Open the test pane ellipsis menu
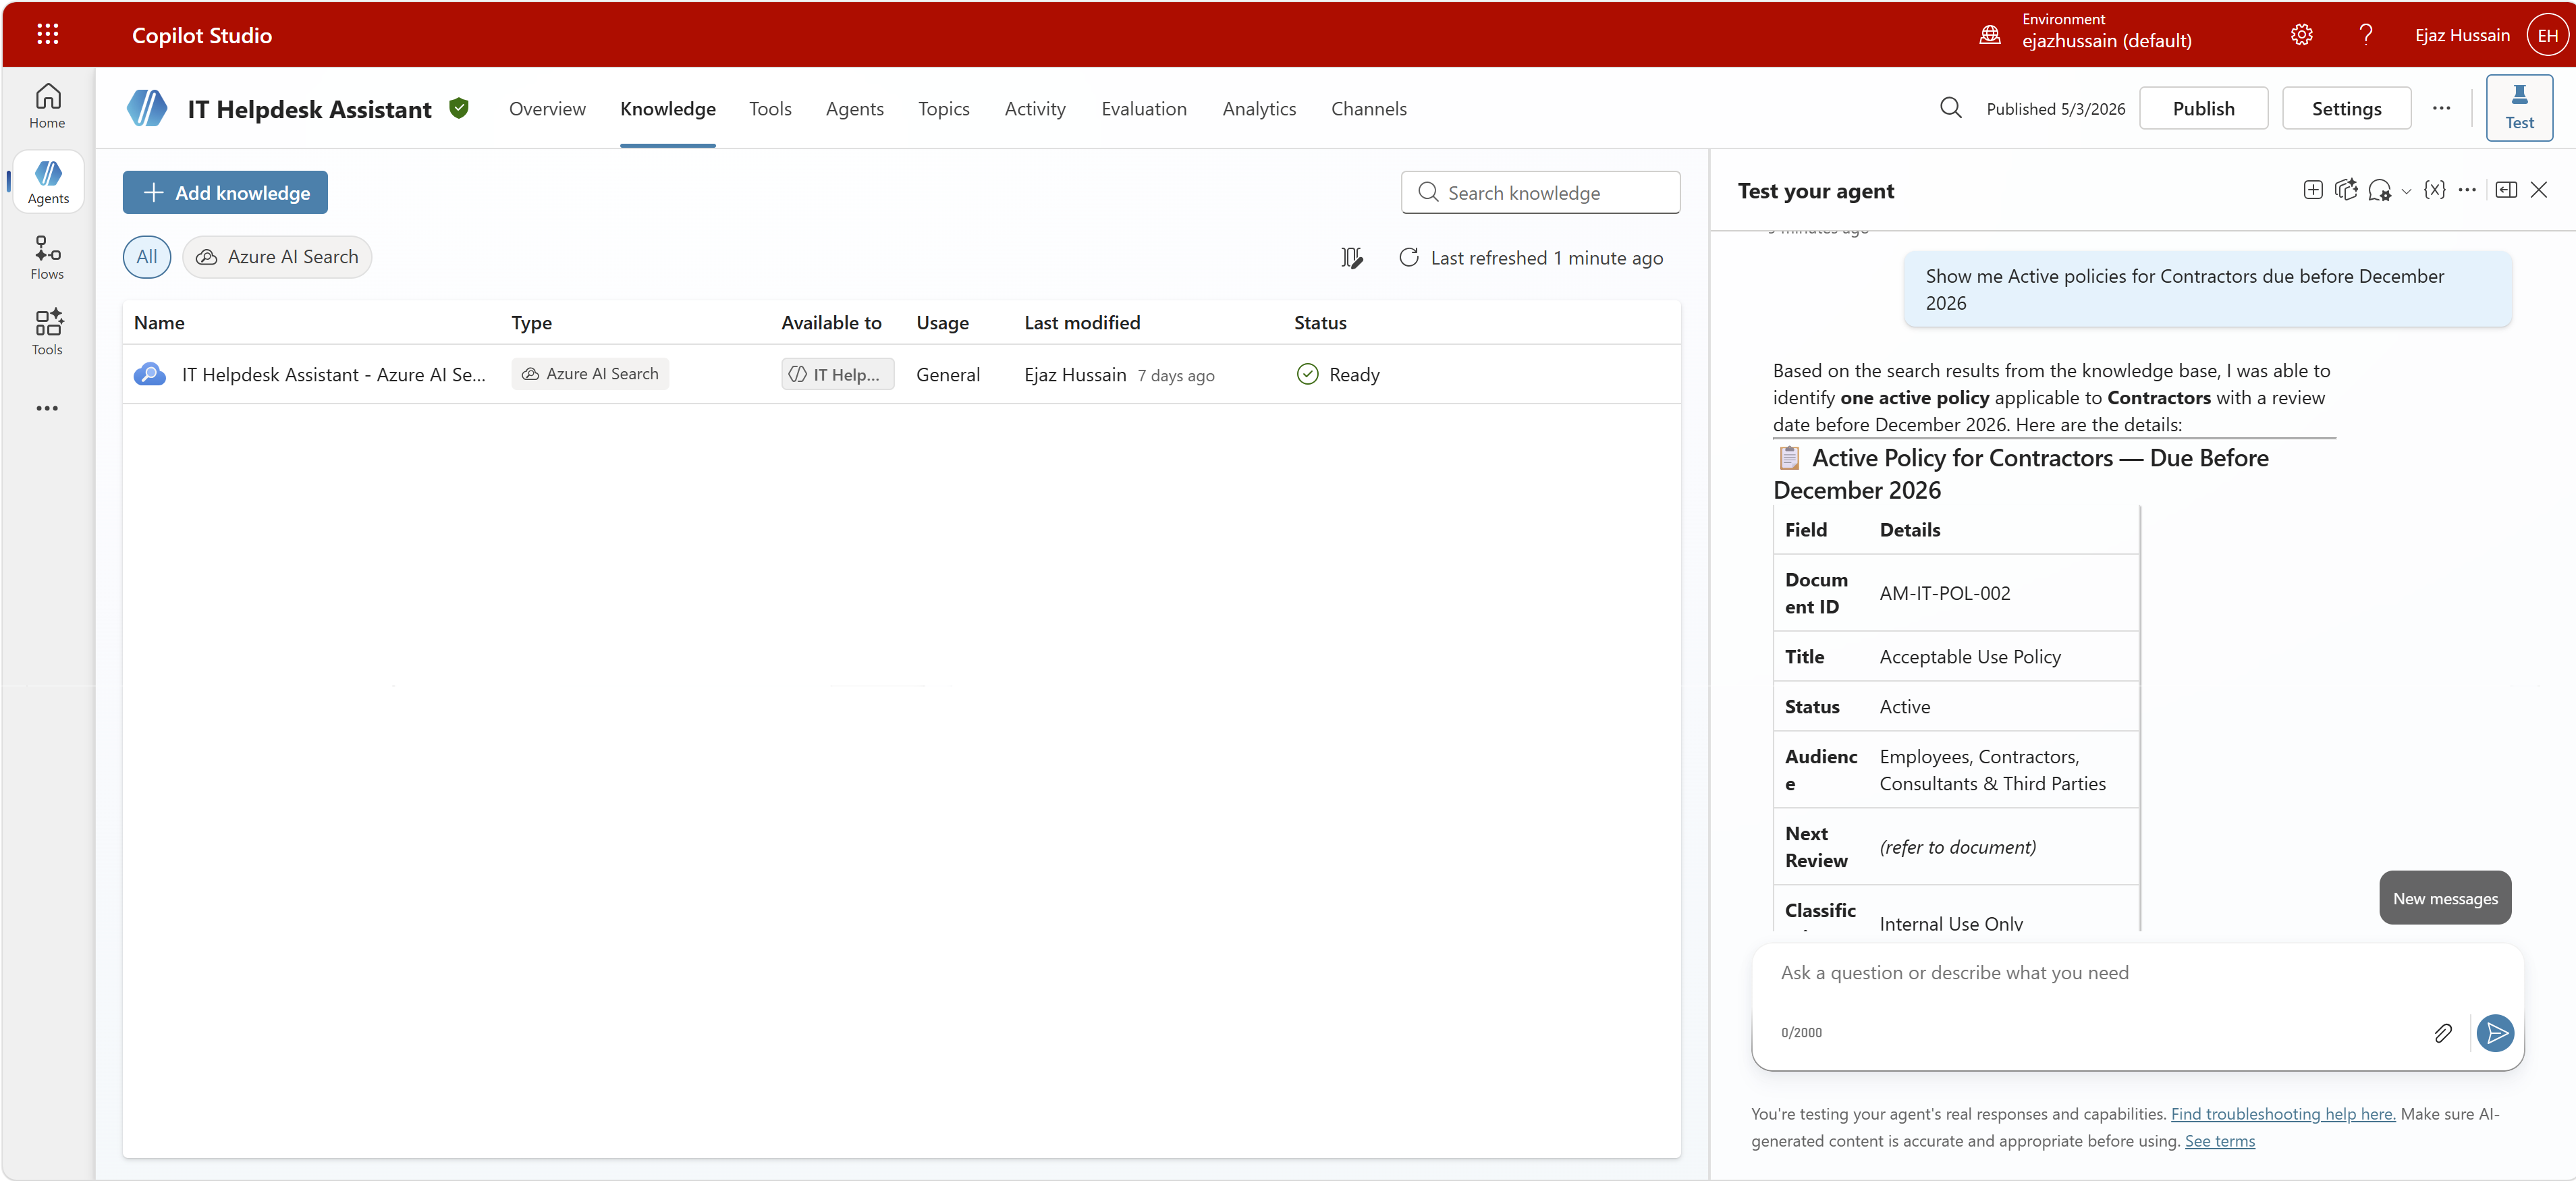 click(2467, 190)
